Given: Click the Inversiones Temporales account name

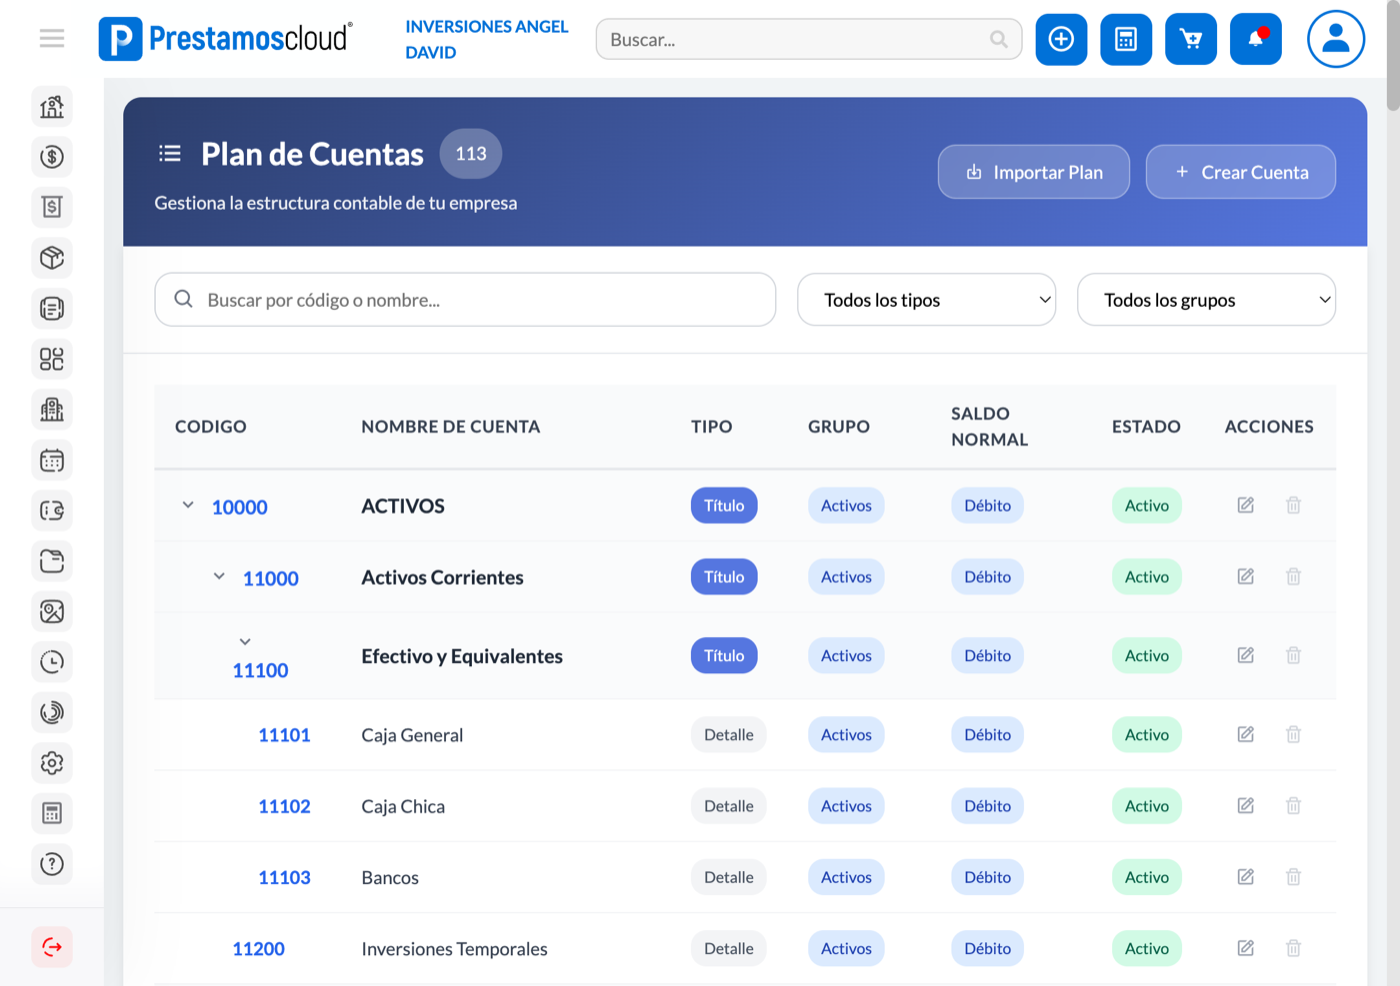Looking at the screenshot, I should tap(454, 949).
